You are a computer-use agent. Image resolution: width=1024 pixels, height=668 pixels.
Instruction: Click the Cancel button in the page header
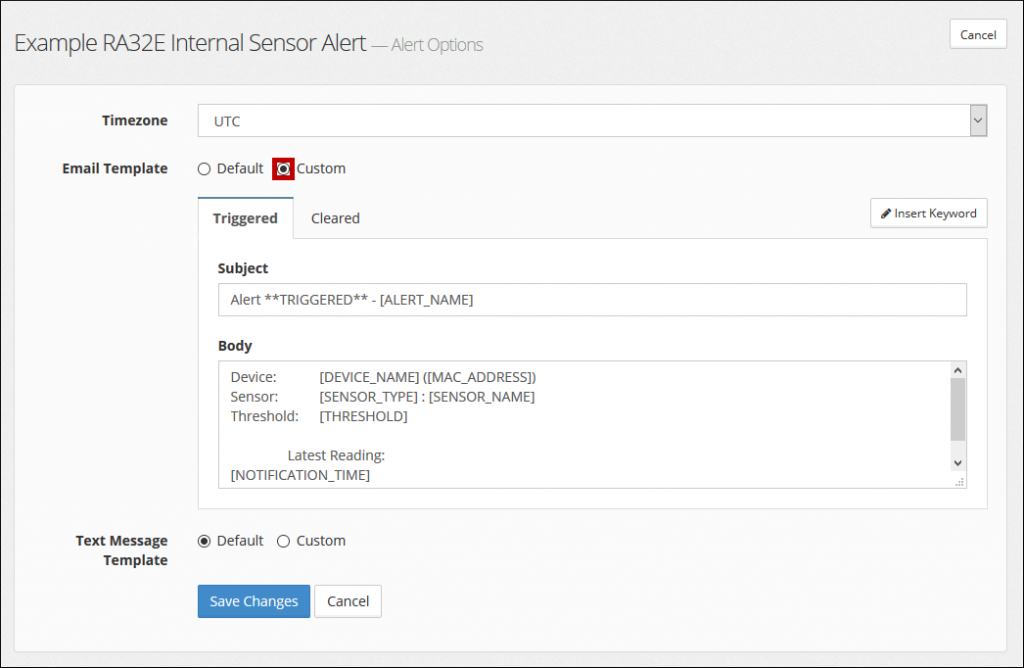(977, 35)
